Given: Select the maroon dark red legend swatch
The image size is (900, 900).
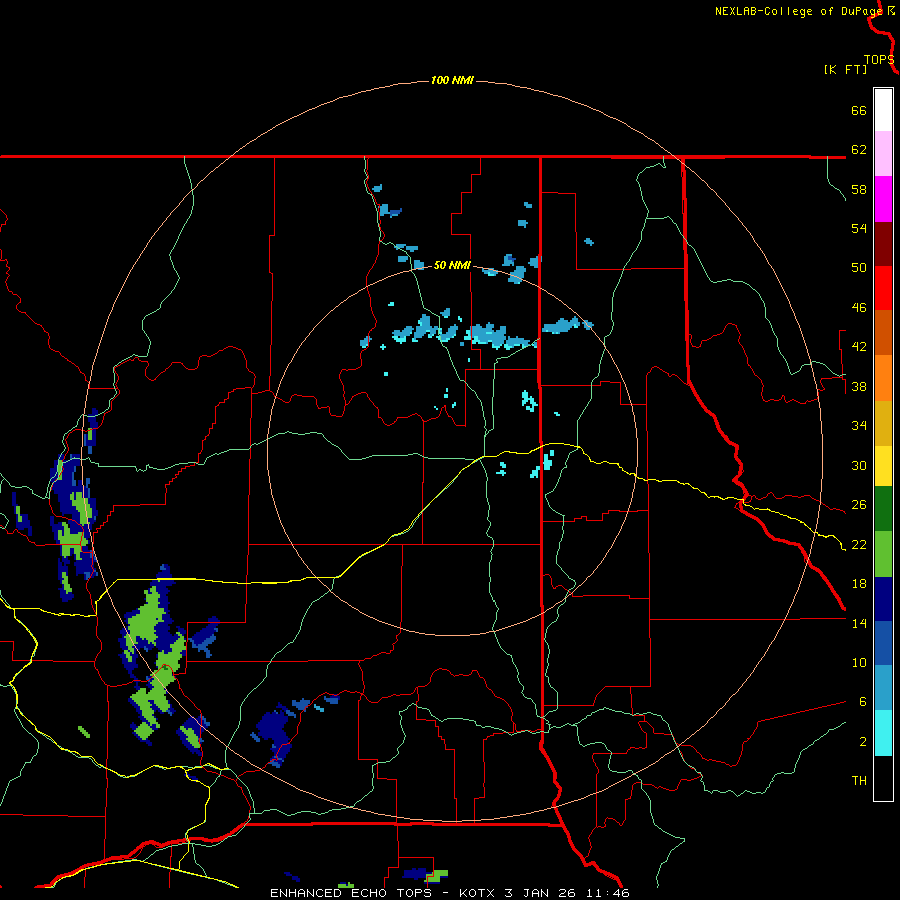Looking at the screenshot, I should 883,244.
